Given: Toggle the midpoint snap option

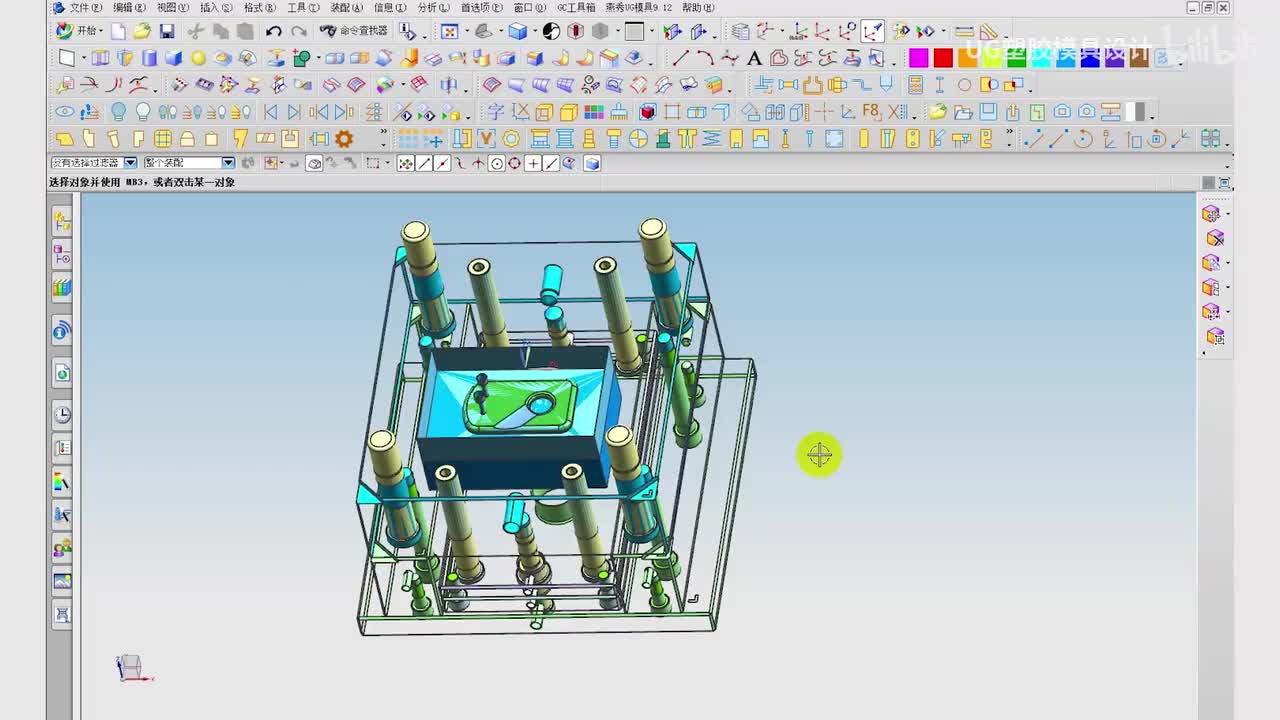Looking at the screenshot, I should (442, 163).
